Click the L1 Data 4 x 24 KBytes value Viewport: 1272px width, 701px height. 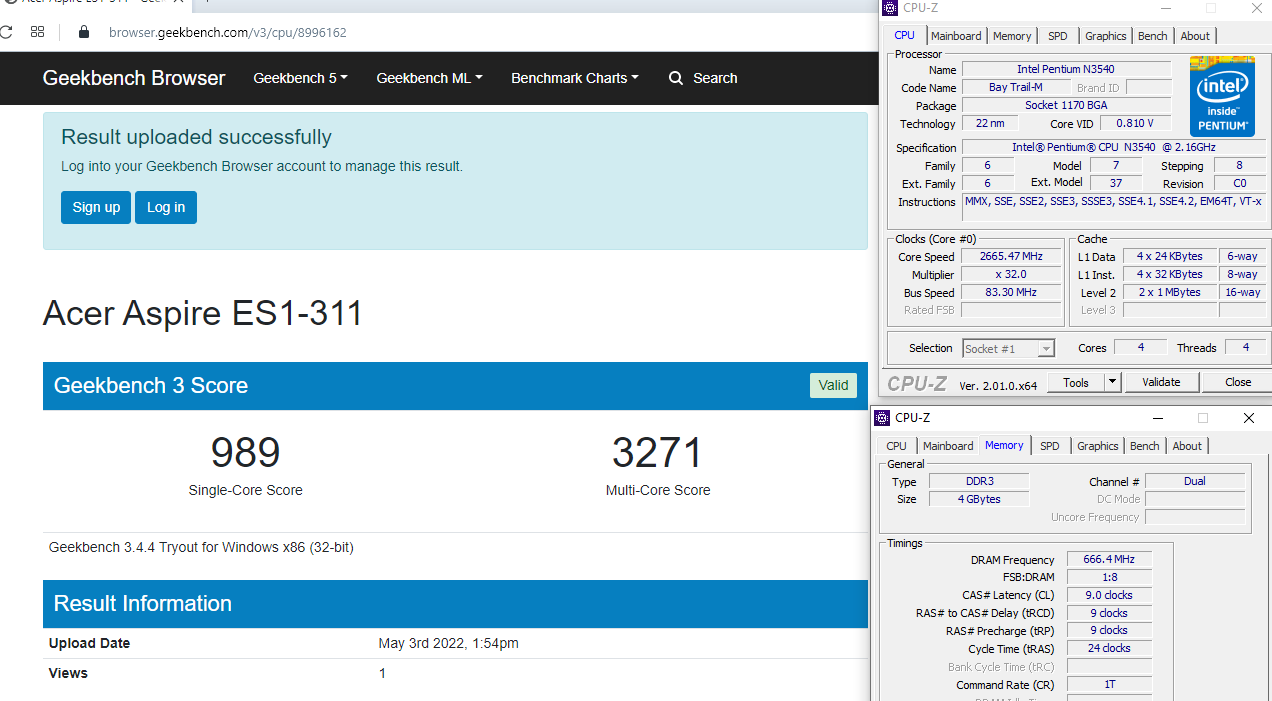point(1169,256)
